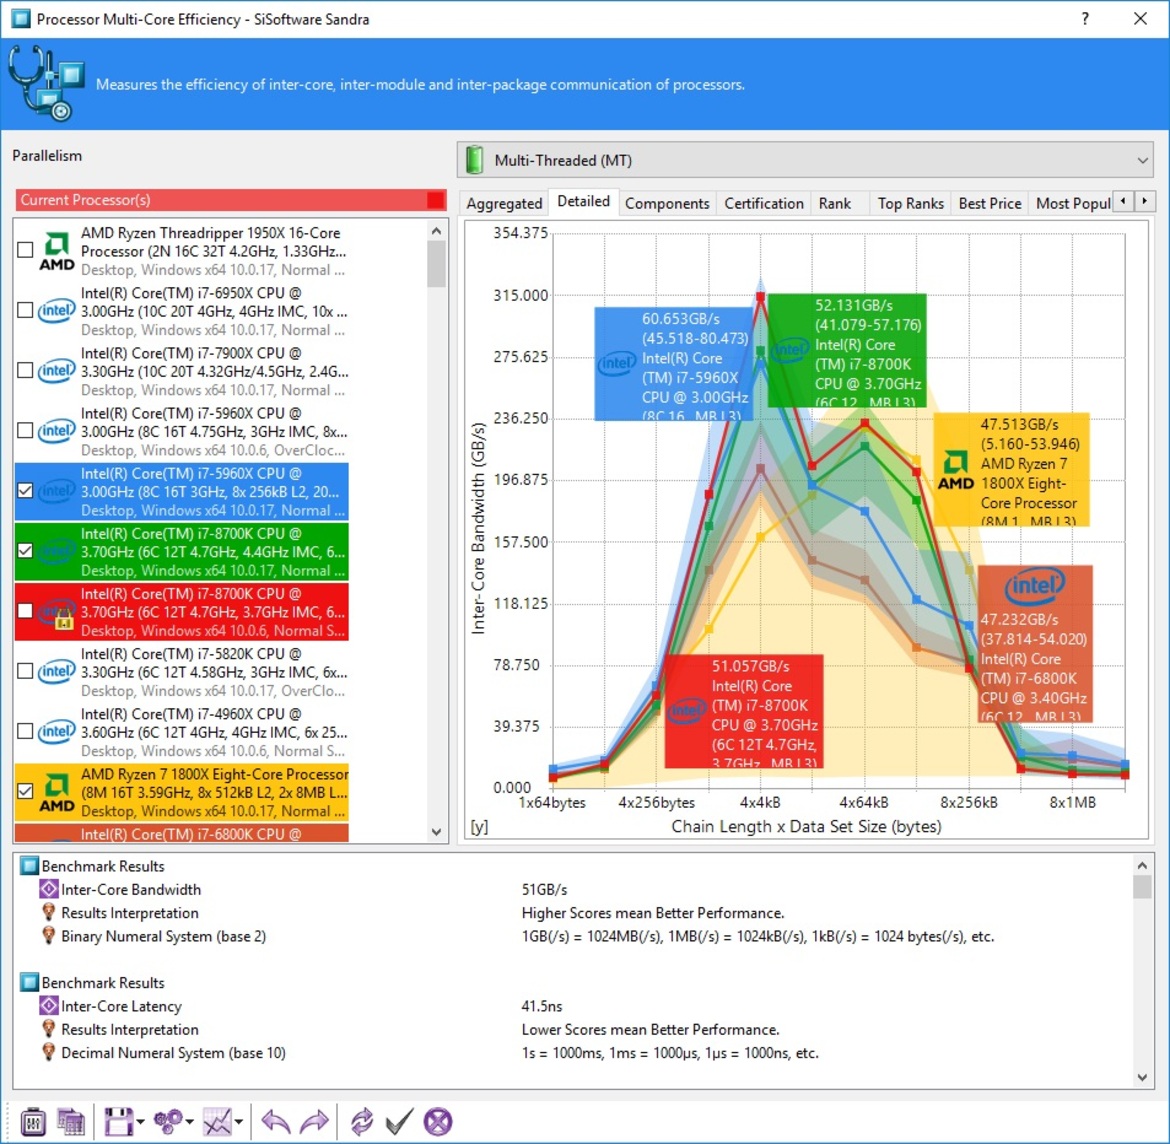This screenshot has height=1144, width=1170.
Task: Check the Intel i7-6950X checkbox
Action: click(25, 310)
